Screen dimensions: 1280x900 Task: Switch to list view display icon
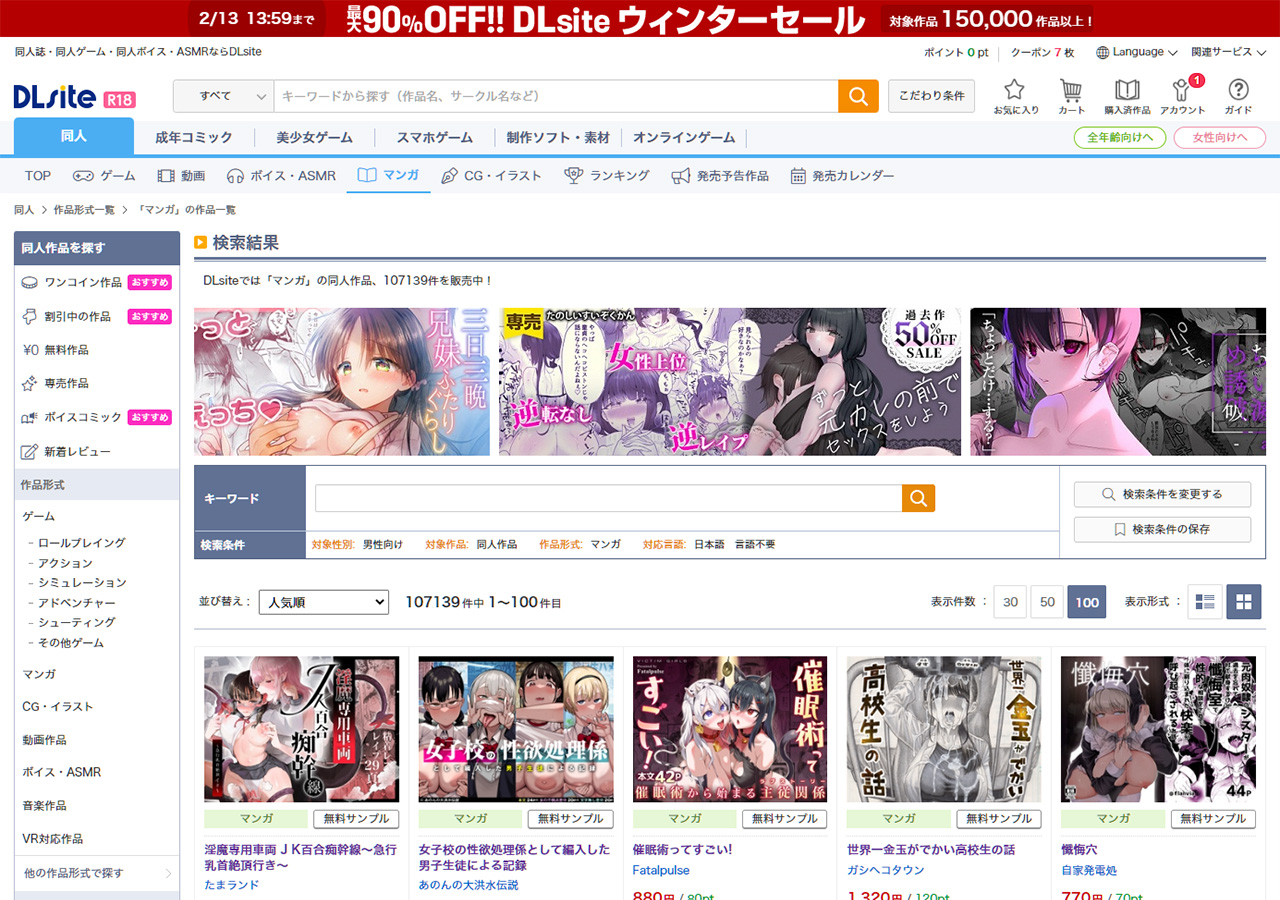[x=1205, y=602]
